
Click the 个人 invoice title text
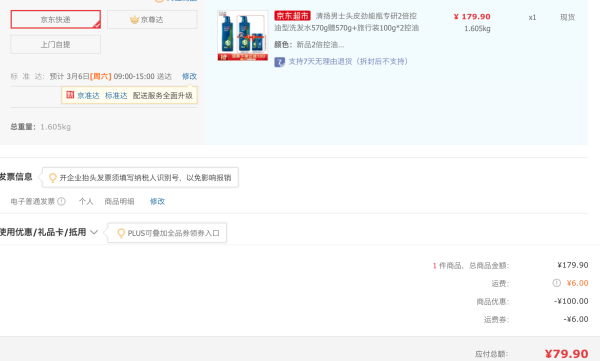[86, 201]
